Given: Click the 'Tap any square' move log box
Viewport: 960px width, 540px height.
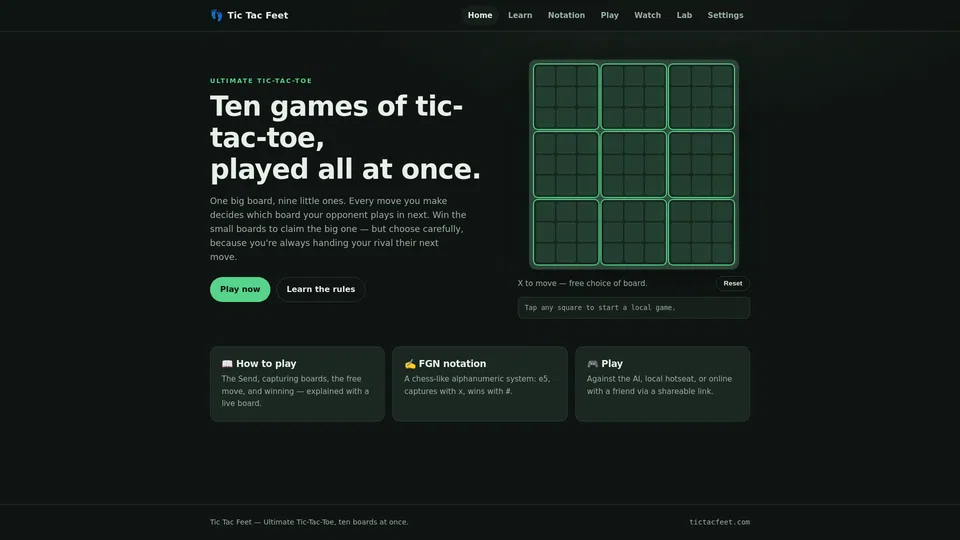Looking at the screenshot, I should 634,308.
